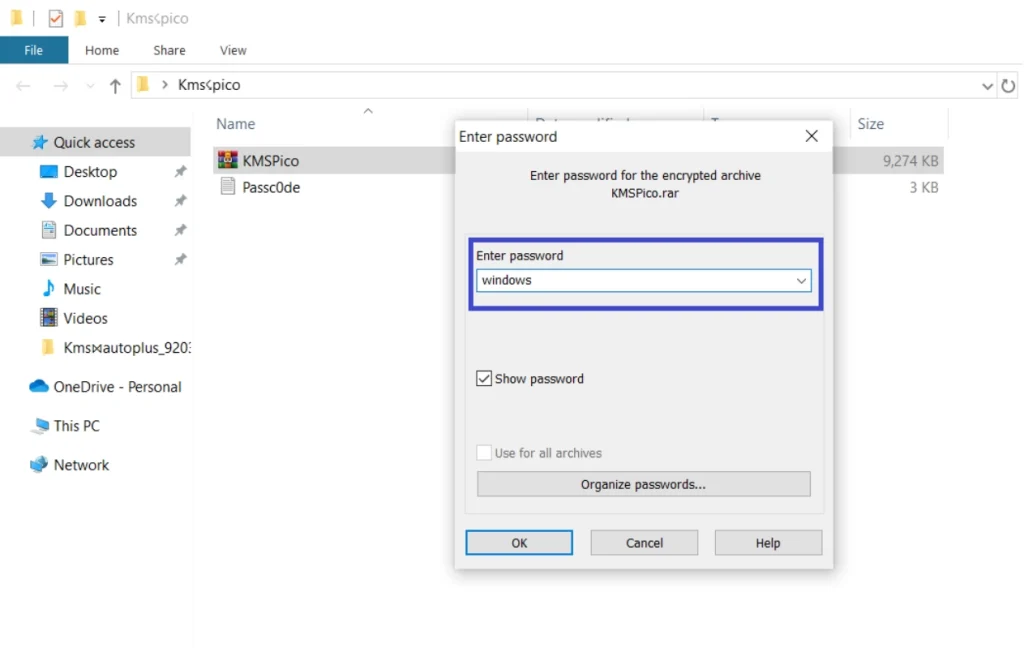Switch to the View ribbon tab
The height and width of the screenshot is (648, 1024).
point(232,50)
